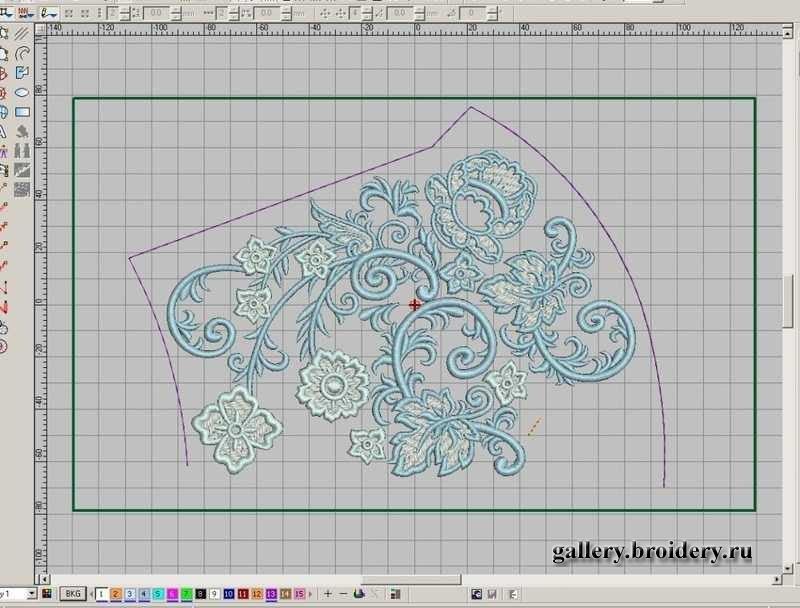Open the thread spool icon in palette bar
Screen dimensions: 800x608
(359, 594)
